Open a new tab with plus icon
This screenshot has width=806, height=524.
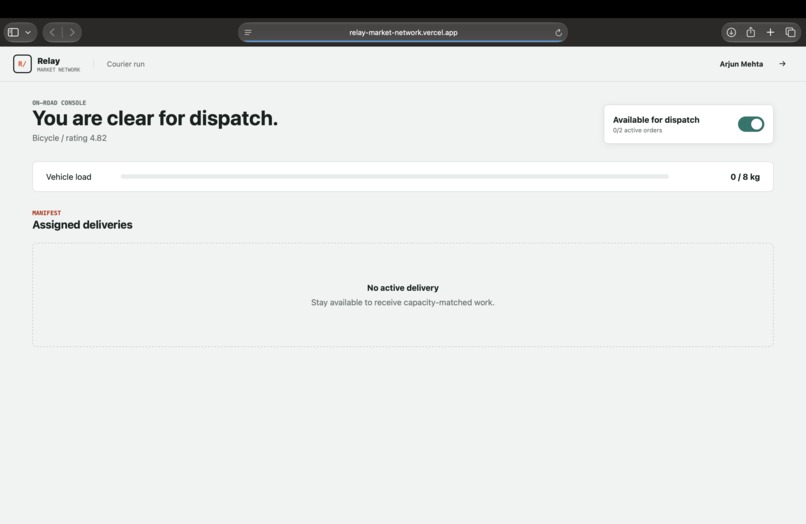click(770, 32)
